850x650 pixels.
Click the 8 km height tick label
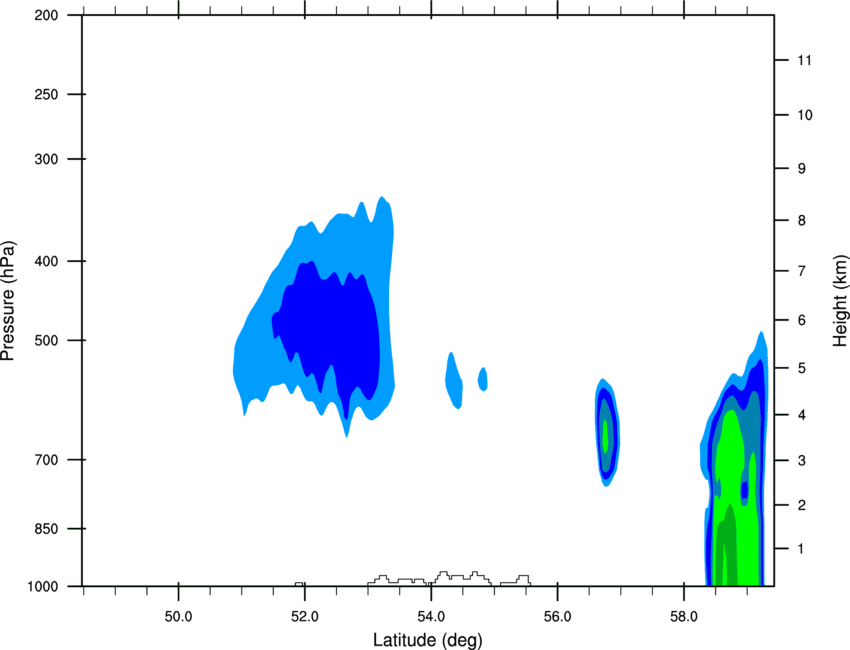[802, 220]
